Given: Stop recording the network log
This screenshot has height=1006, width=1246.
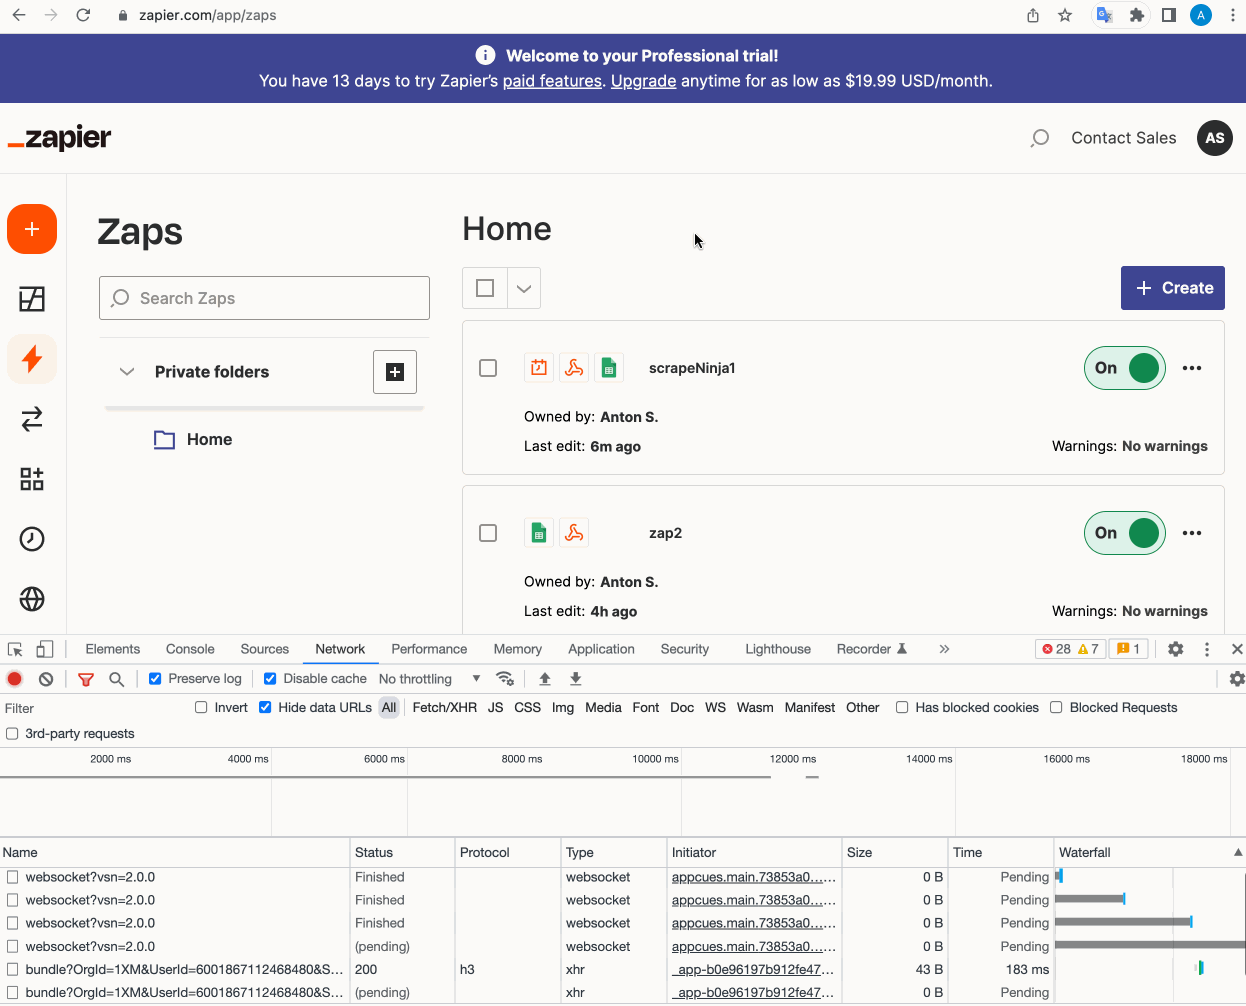Looking at the screenshot, I should pos(15,679).
